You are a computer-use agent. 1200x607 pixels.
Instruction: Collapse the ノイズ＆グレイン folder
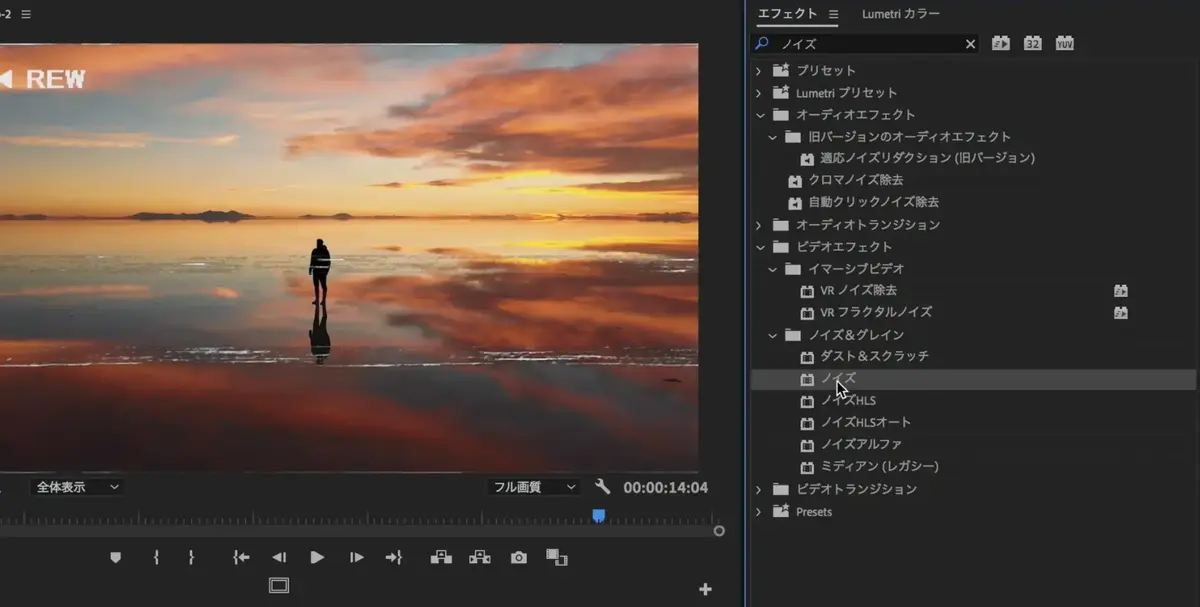772,335
